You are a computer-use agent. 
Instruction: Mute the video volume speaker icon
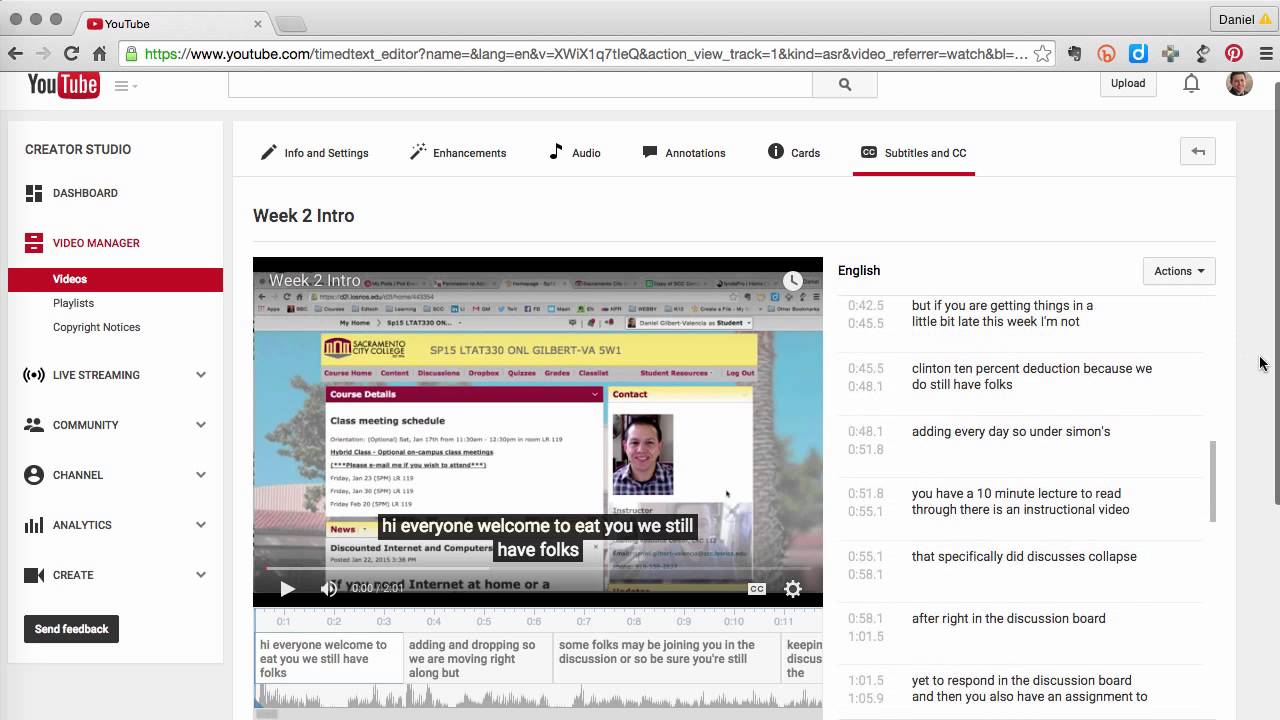329,589
